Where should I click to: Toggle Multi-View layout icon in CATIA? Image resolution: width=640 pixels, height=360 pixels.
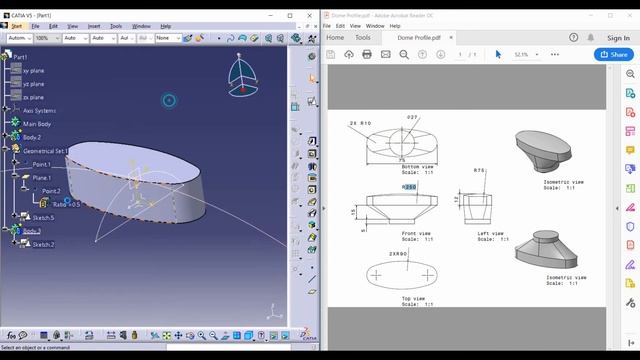coord(237,336)
